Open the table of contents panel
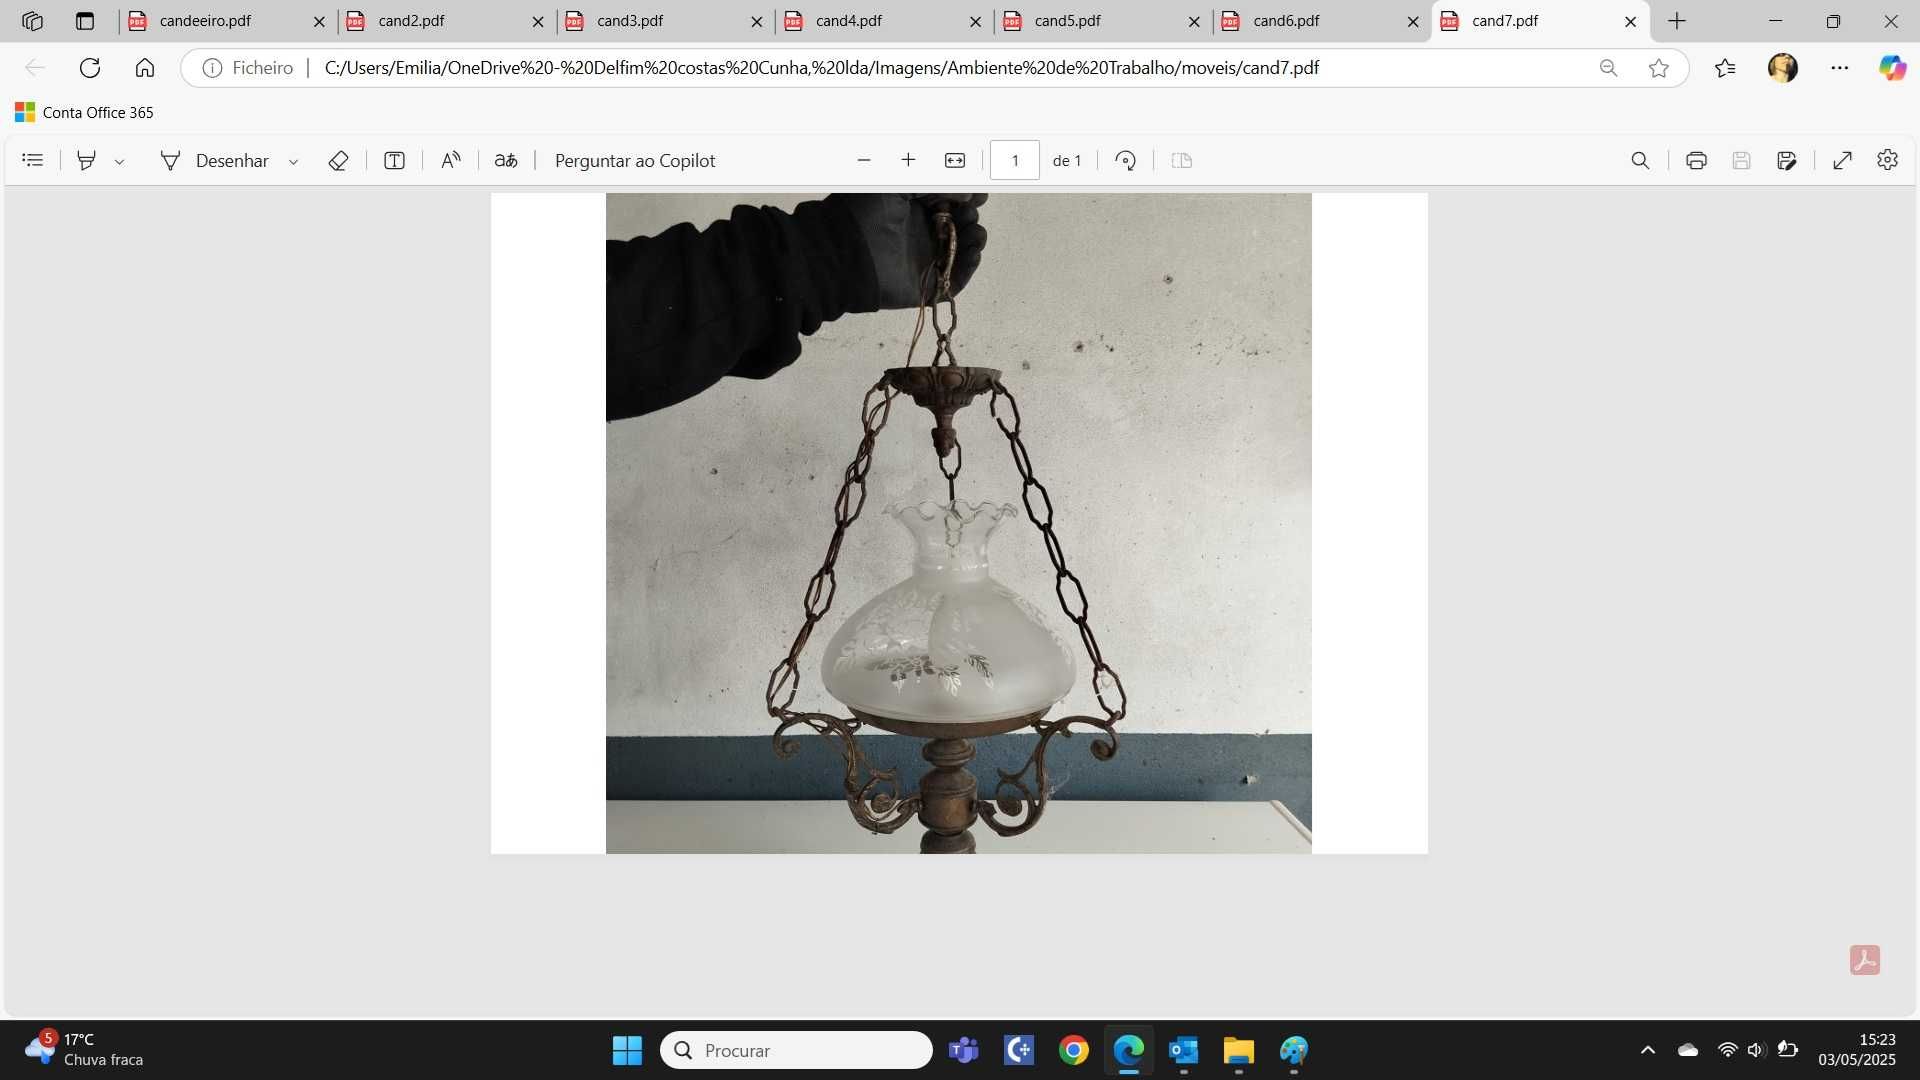 coord(33,160)
